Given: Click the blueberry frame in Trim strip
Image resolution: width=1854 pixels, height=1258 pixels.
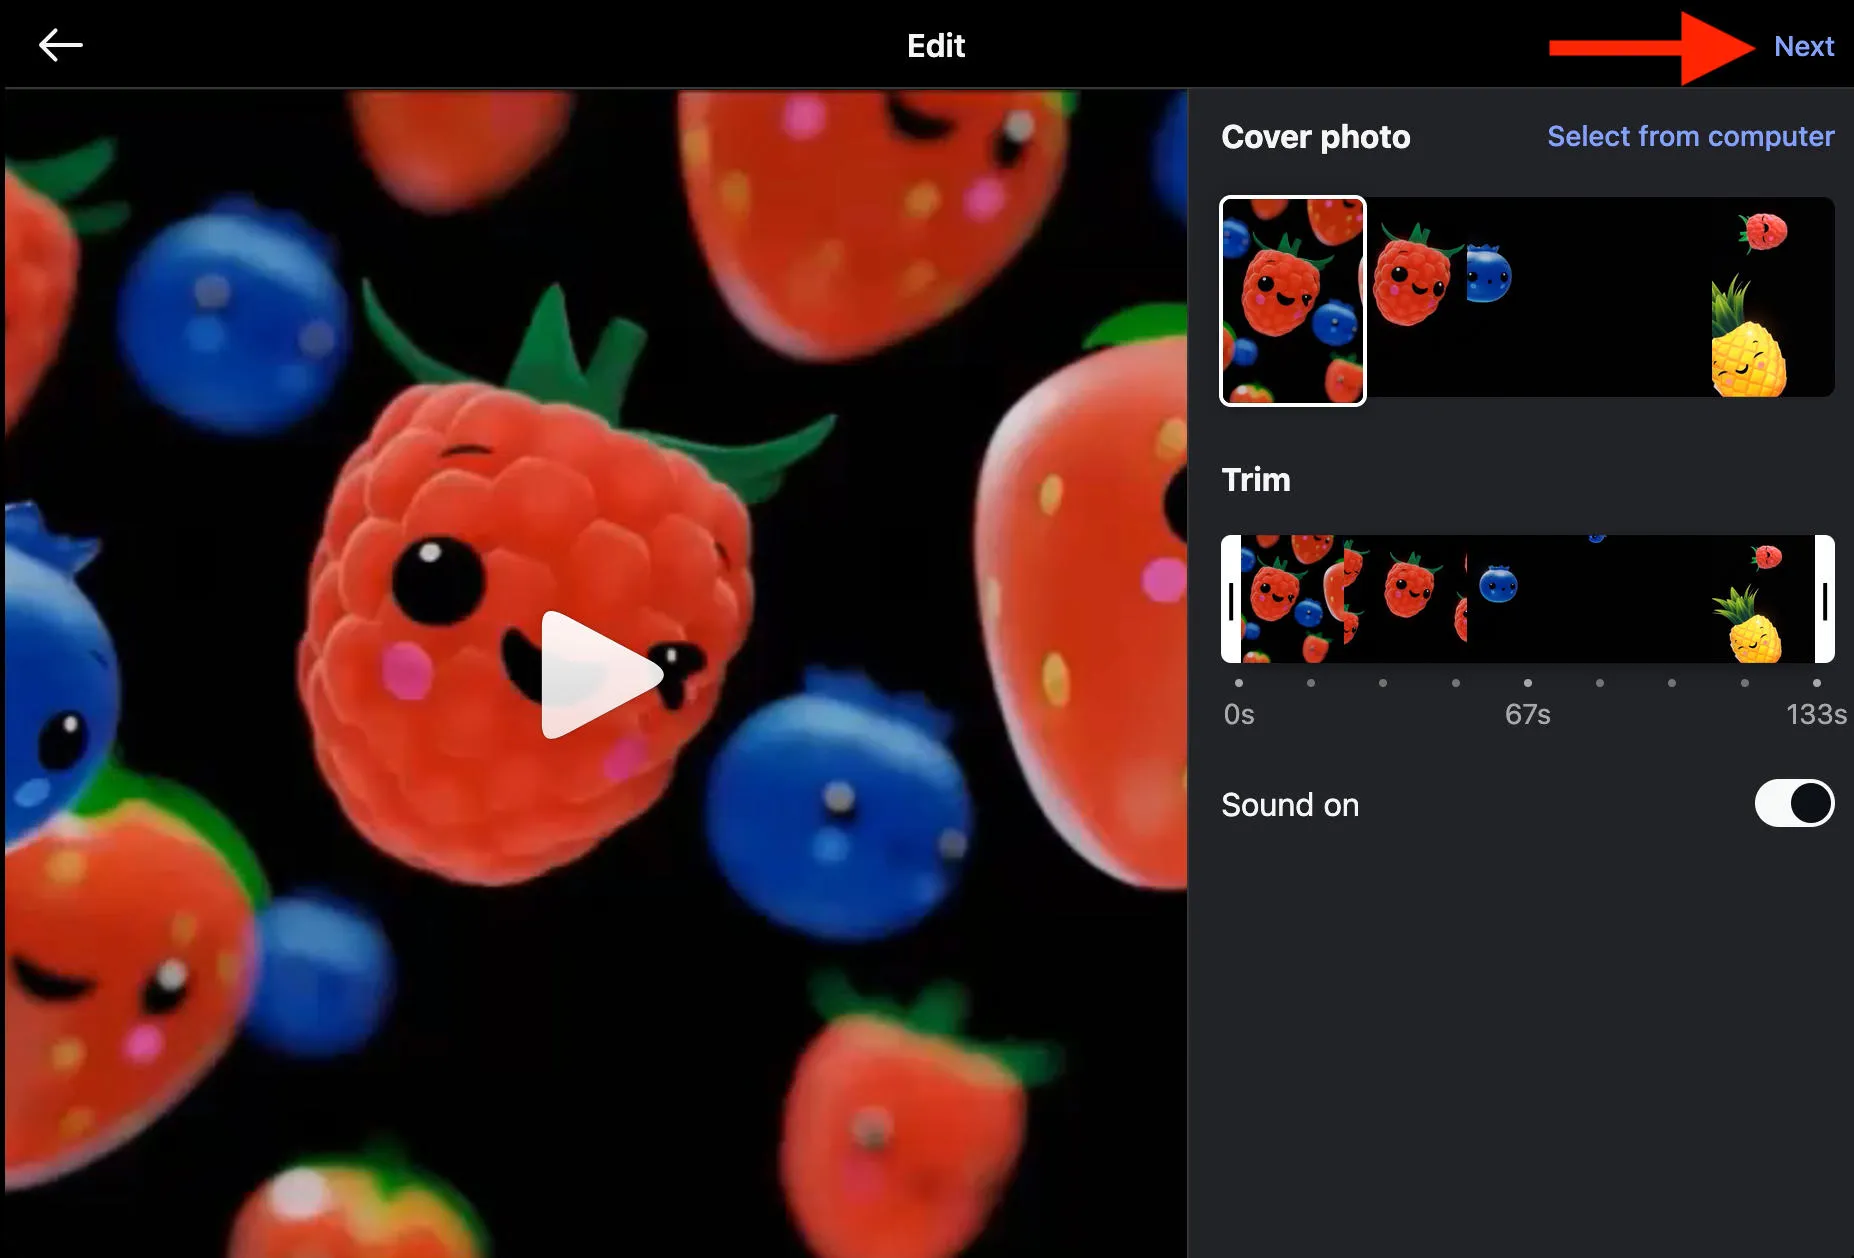Looking at the screenshot, I should coord(1498,585).
